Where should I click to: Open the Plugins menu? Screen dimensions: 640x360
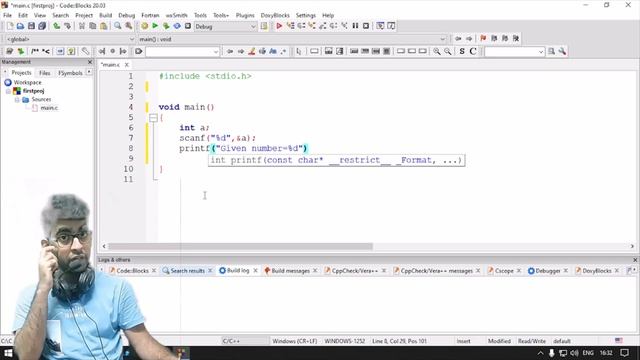pos(245,16)
